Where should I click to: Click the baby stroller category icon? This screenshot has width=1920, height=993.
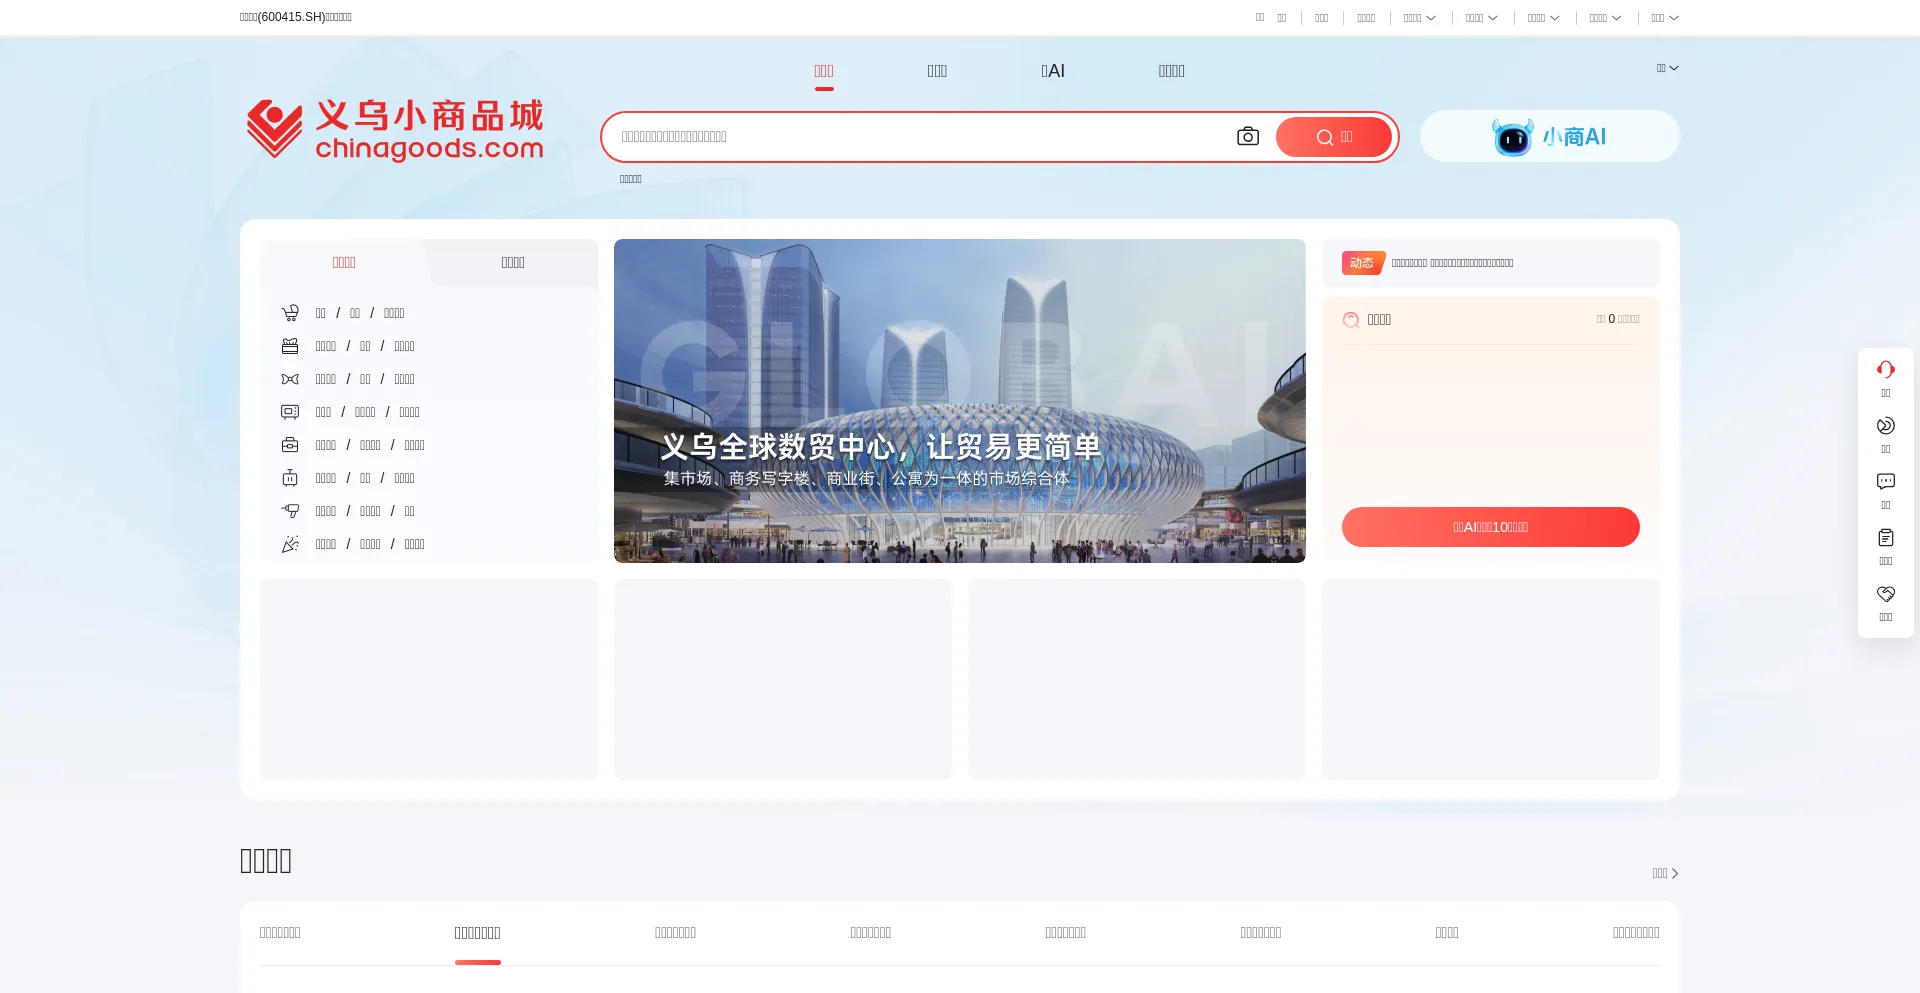click(290, 313)
